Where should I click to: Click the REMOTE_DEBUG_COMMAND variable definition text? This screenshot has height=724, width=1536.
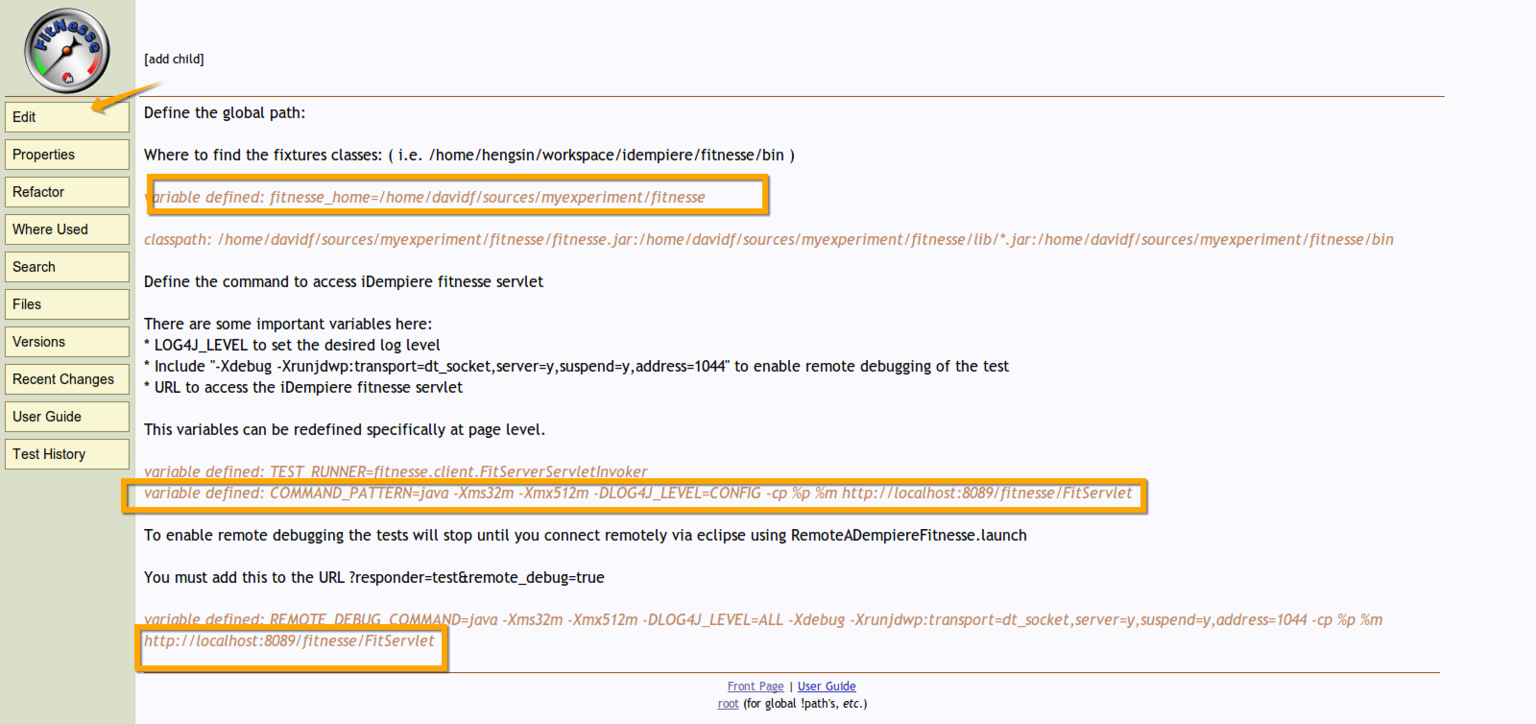tap(762, 620)
